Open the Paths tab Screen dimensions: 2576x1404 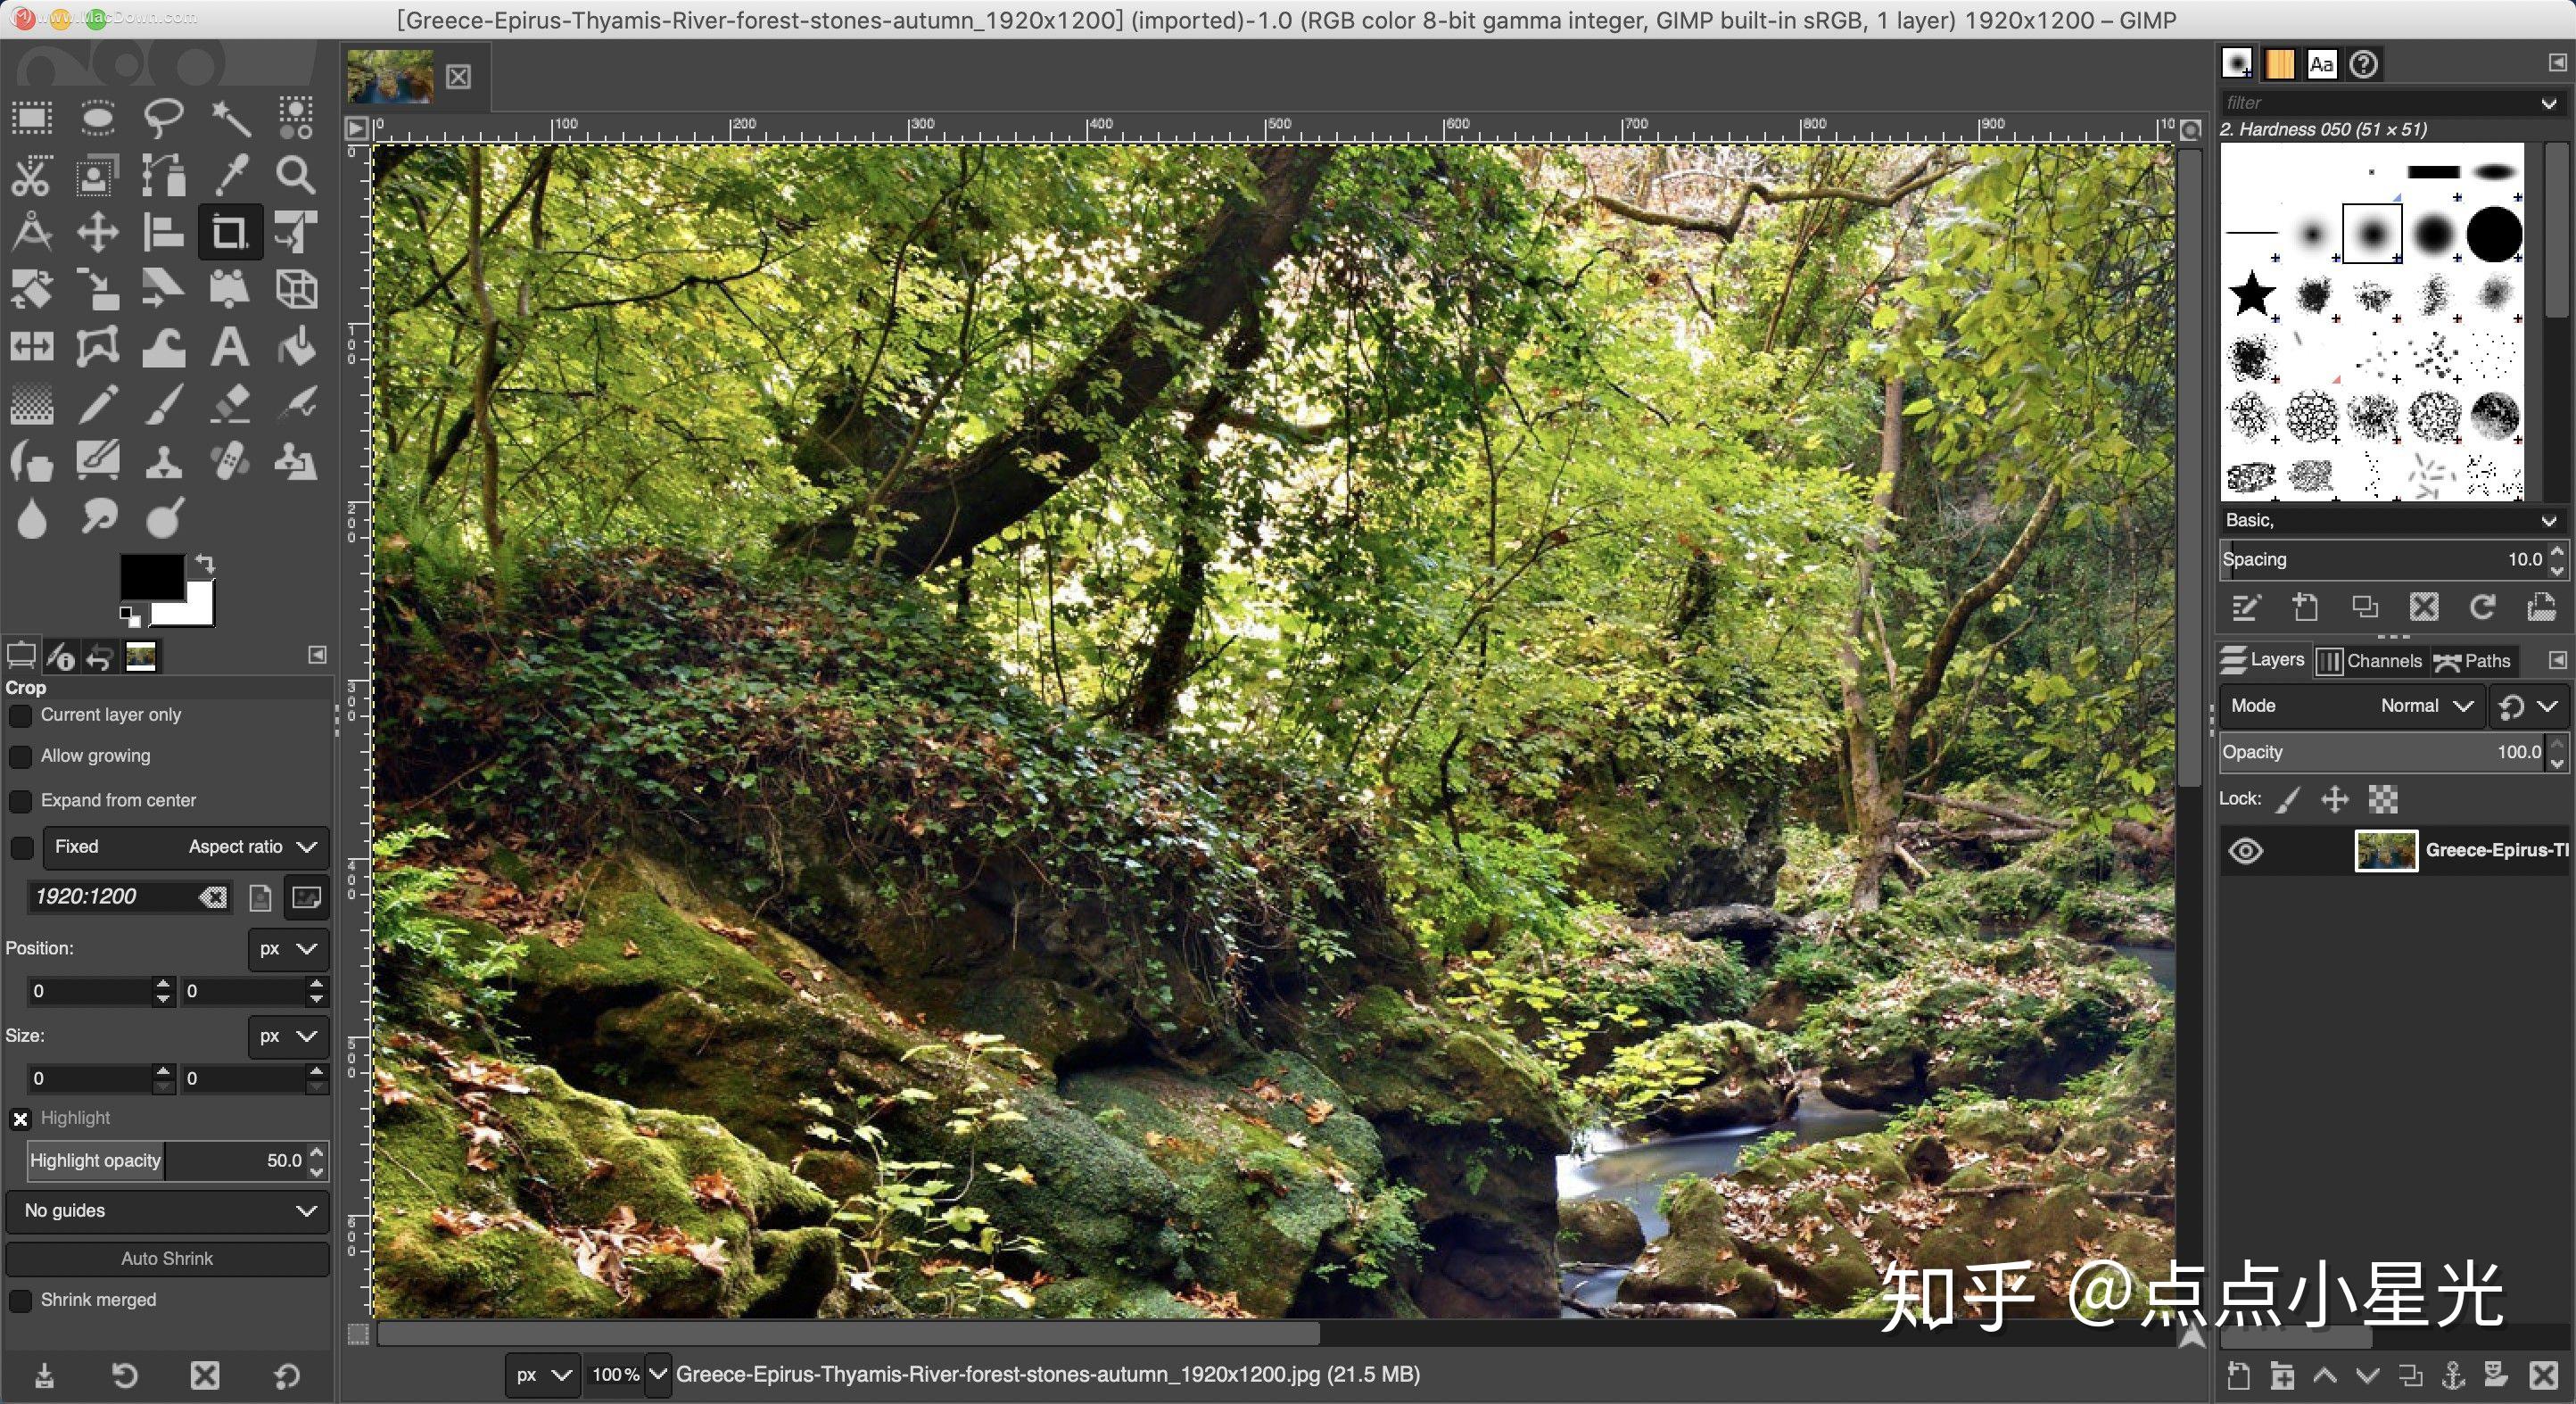(2475, 661)
